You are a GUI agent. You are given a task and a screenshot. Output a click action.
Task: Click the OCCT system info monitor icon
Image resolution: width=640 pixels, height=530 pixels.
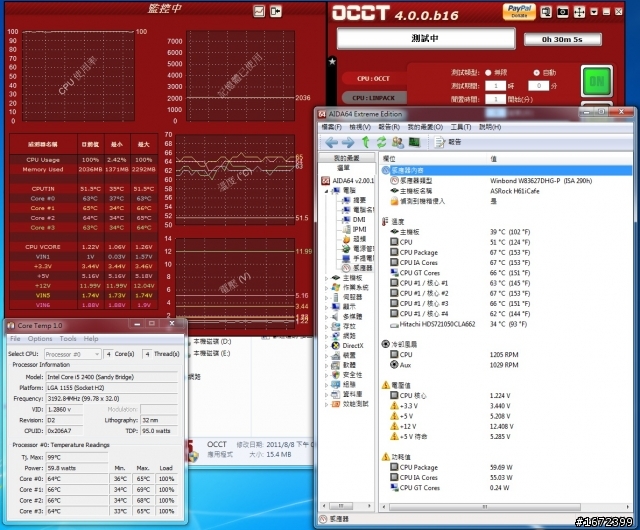pos(546,12)
